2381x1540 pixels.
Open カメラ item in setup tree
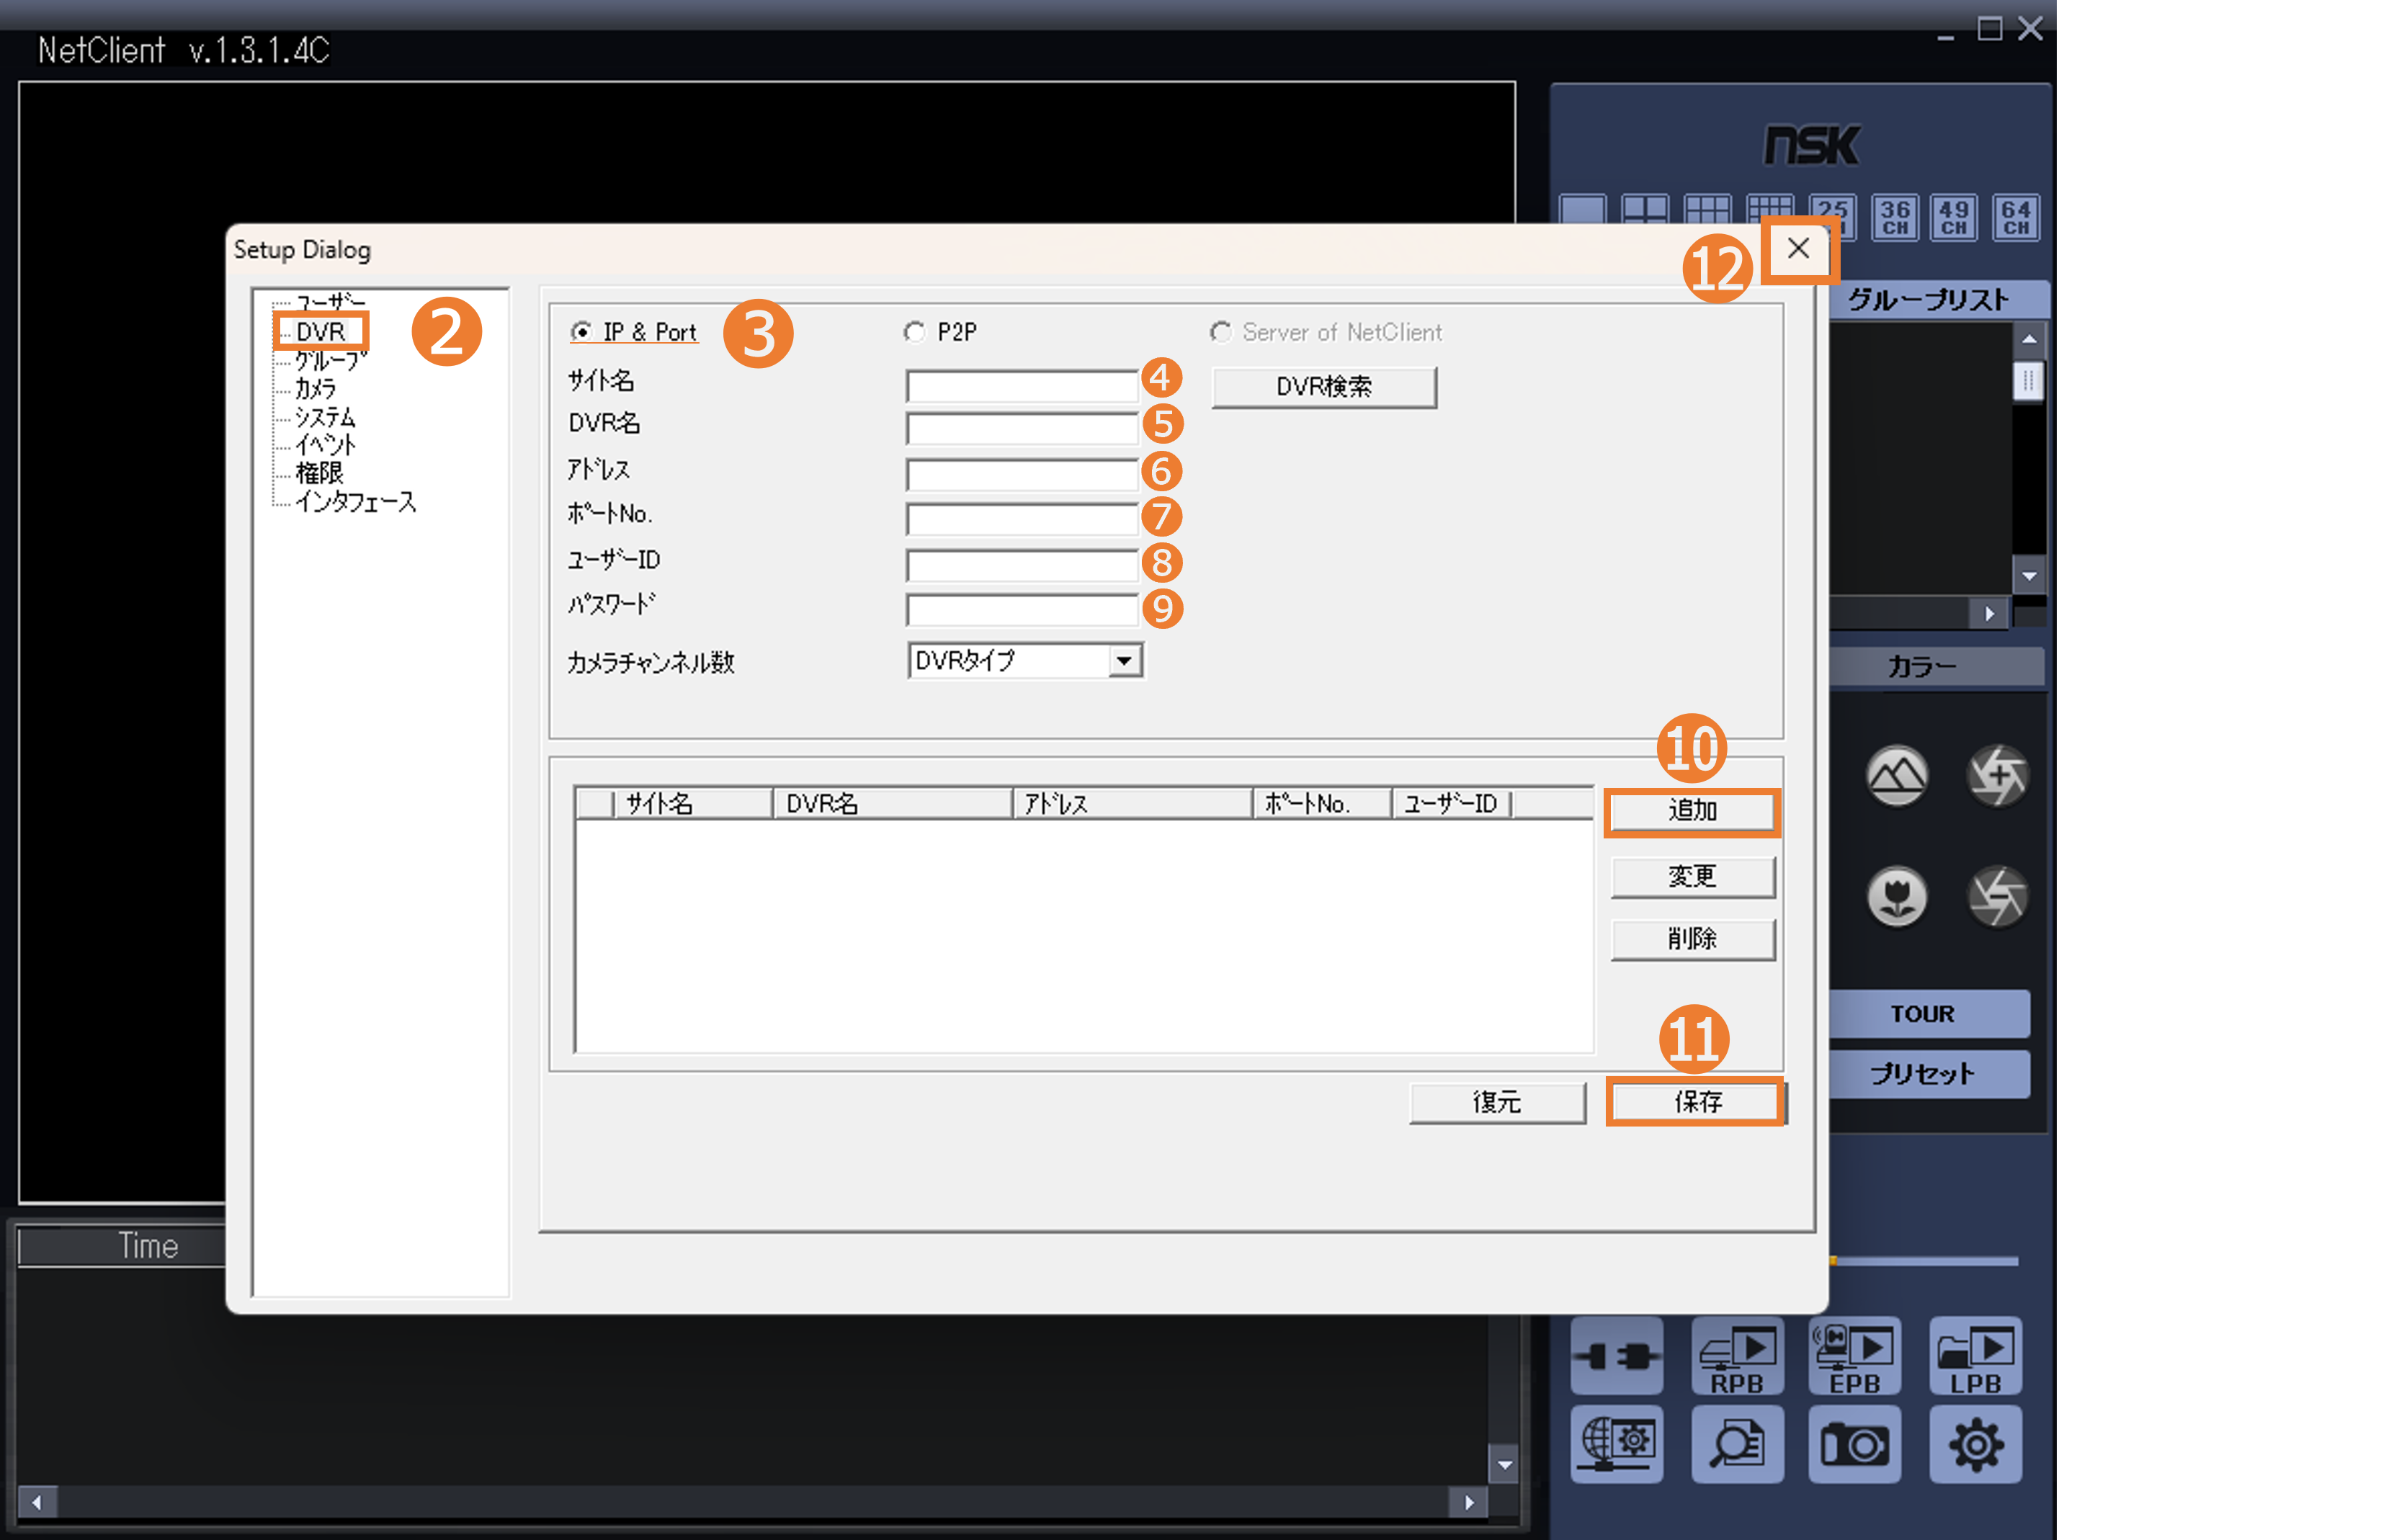[x=316, y=388]
